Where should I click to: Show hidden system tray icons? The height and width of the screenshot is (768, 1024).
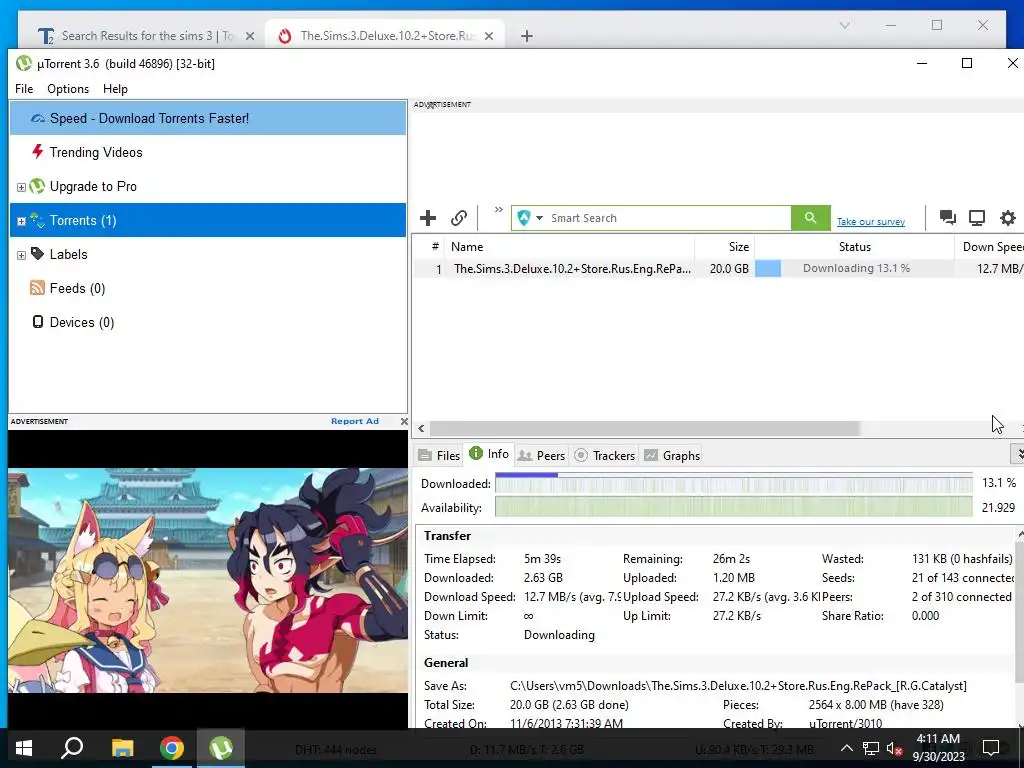tap(846, 748)
